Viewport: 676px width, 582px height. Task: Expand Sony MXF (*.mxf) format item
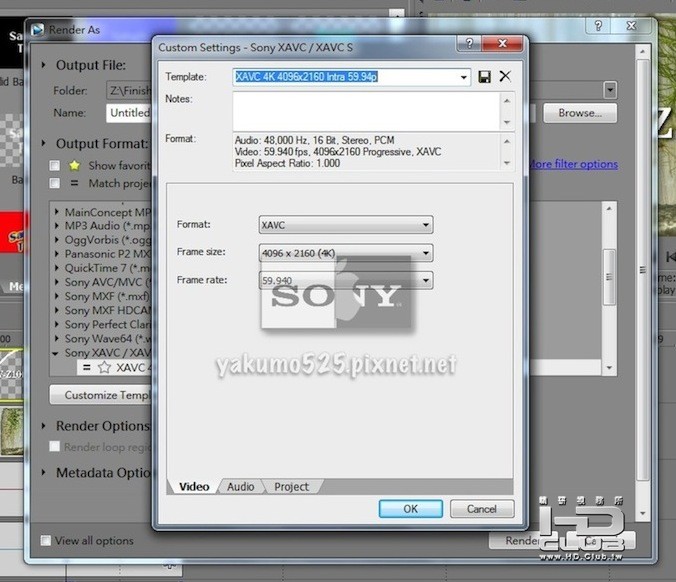(56, 296)
